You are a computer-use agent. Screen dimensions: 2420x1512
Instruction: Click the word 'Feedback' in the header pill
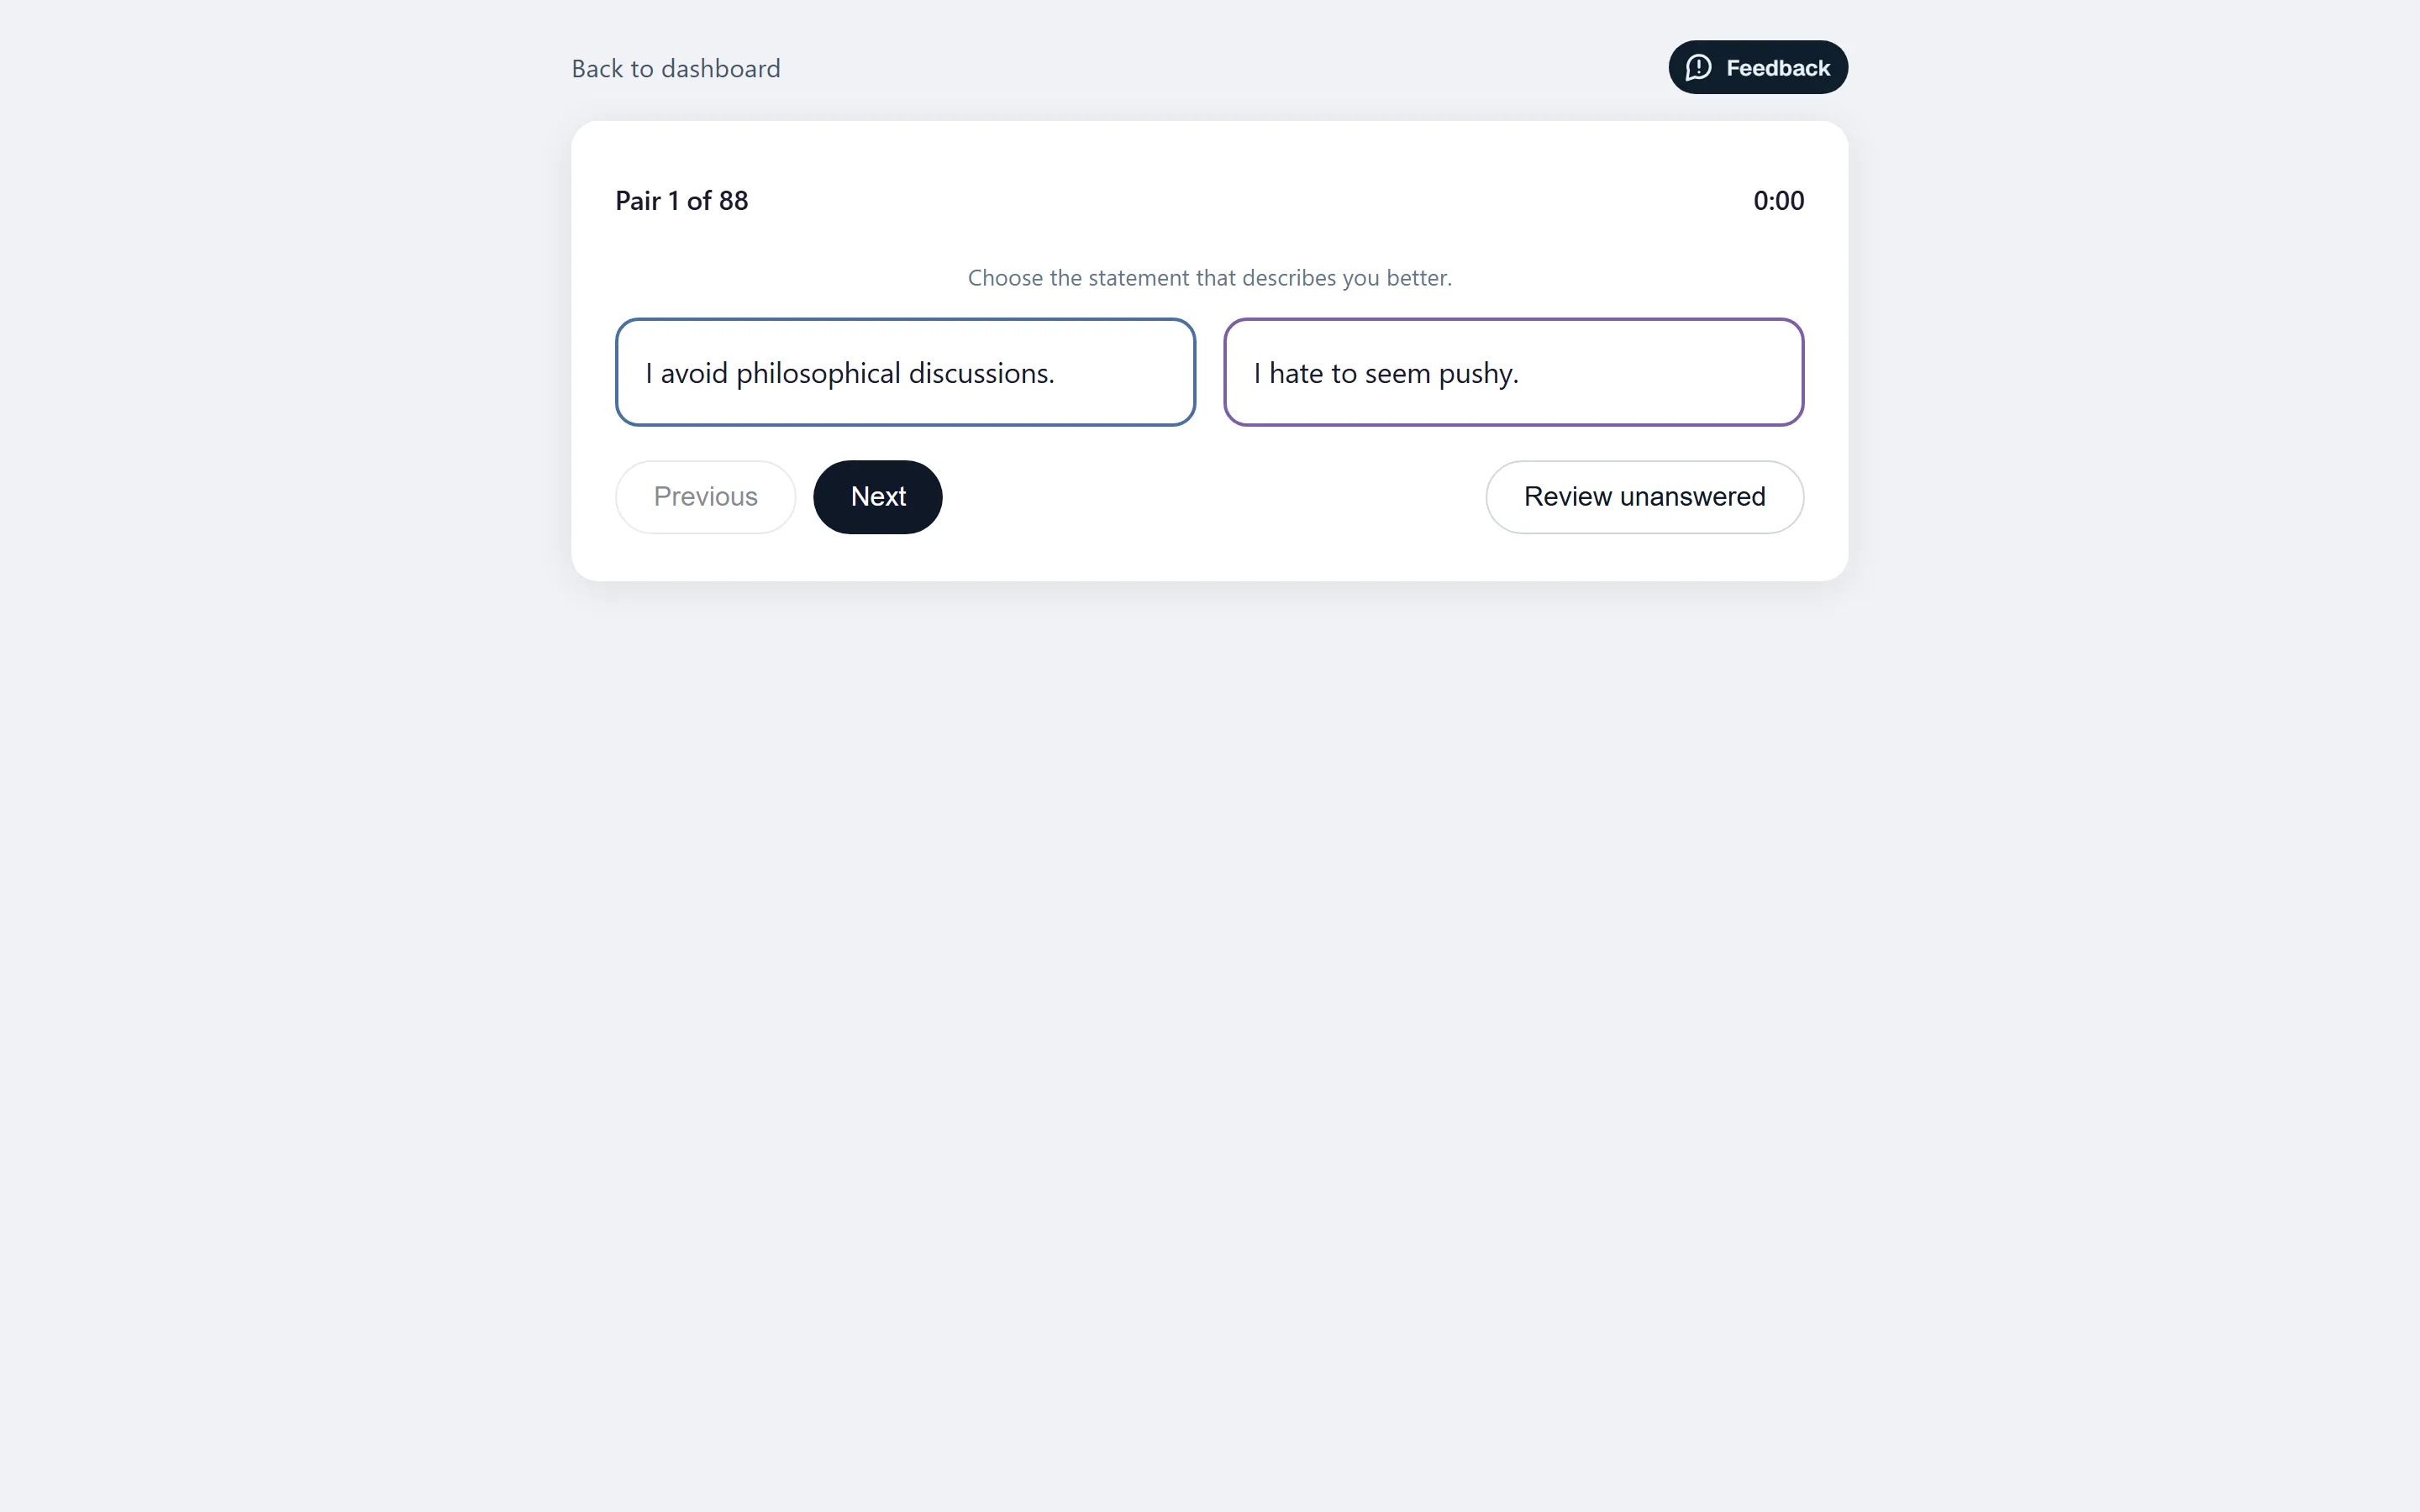point(1777,68)
